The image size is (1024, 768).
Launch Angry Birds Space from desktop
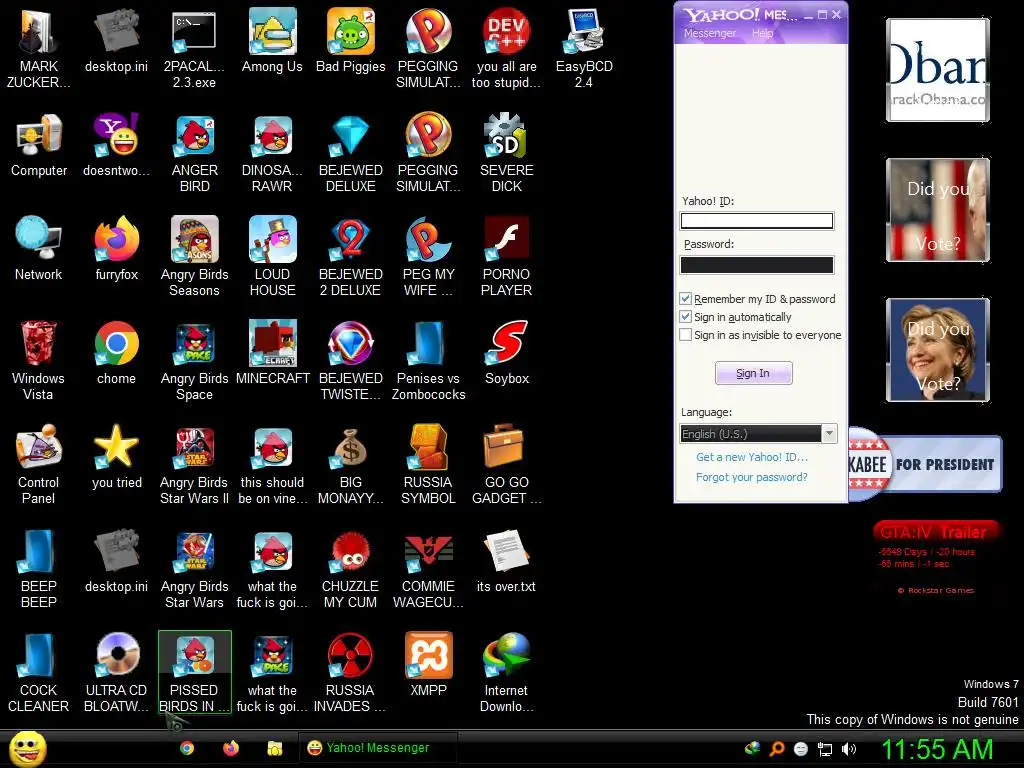(x=194, y=360)
